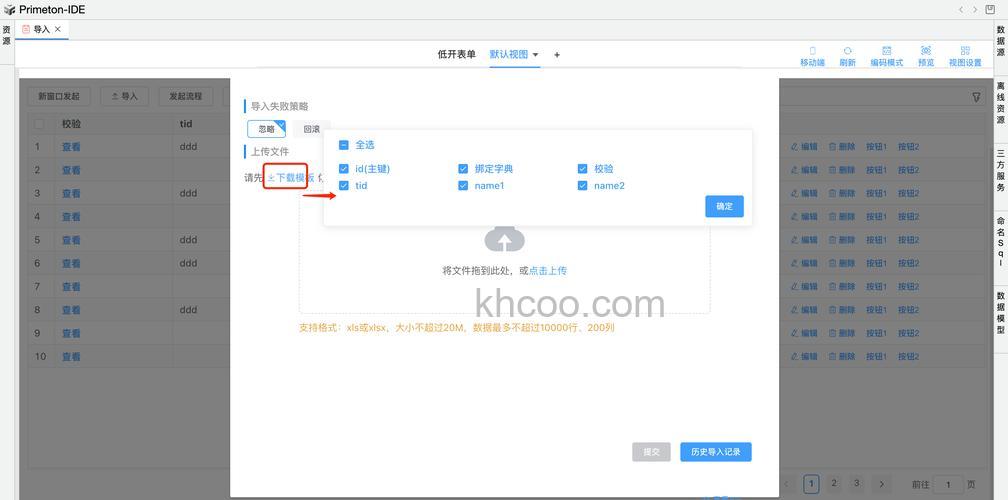This screenshot has width=1008, height=500.
Task: Click the tid column header
Action: click(186, 124)
